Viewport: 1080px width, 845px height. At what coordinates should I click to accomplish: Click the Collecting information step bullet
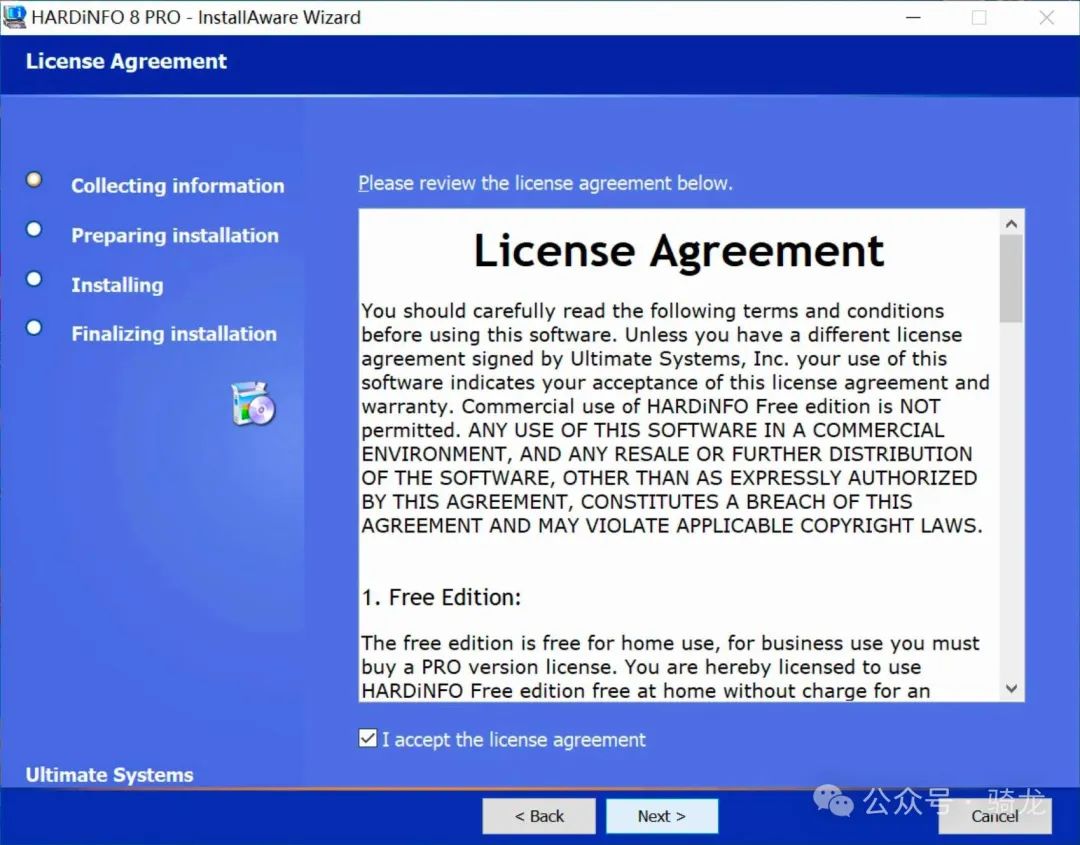coord(34,180)
